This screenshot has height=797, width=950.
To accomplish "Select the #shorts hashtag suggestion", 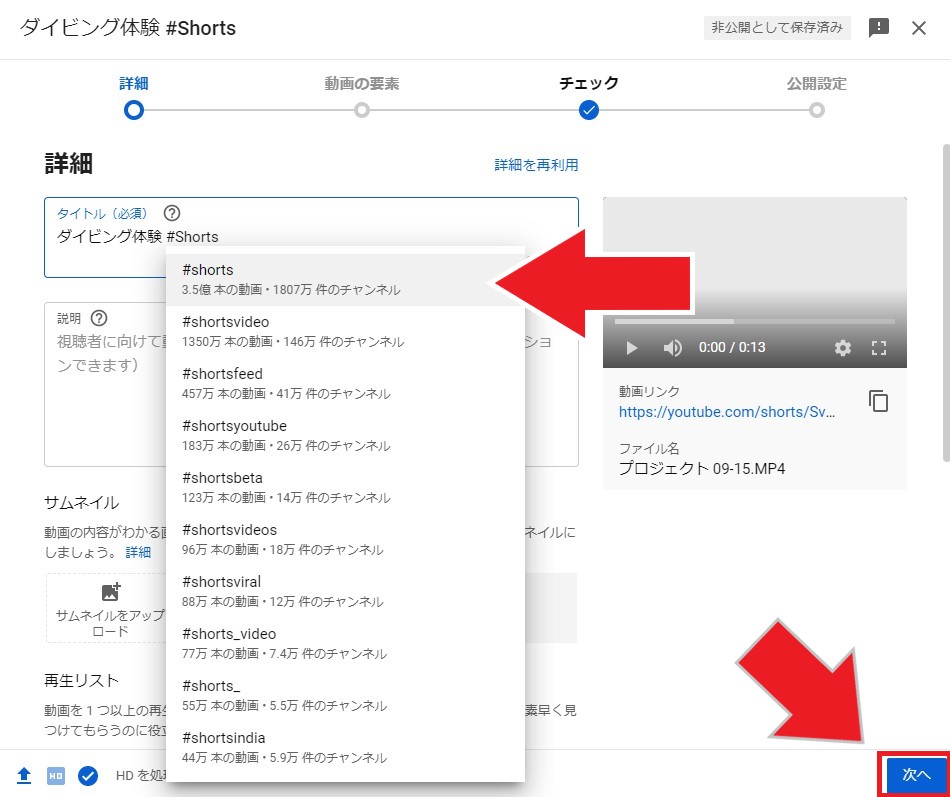I will pos(345,279).
